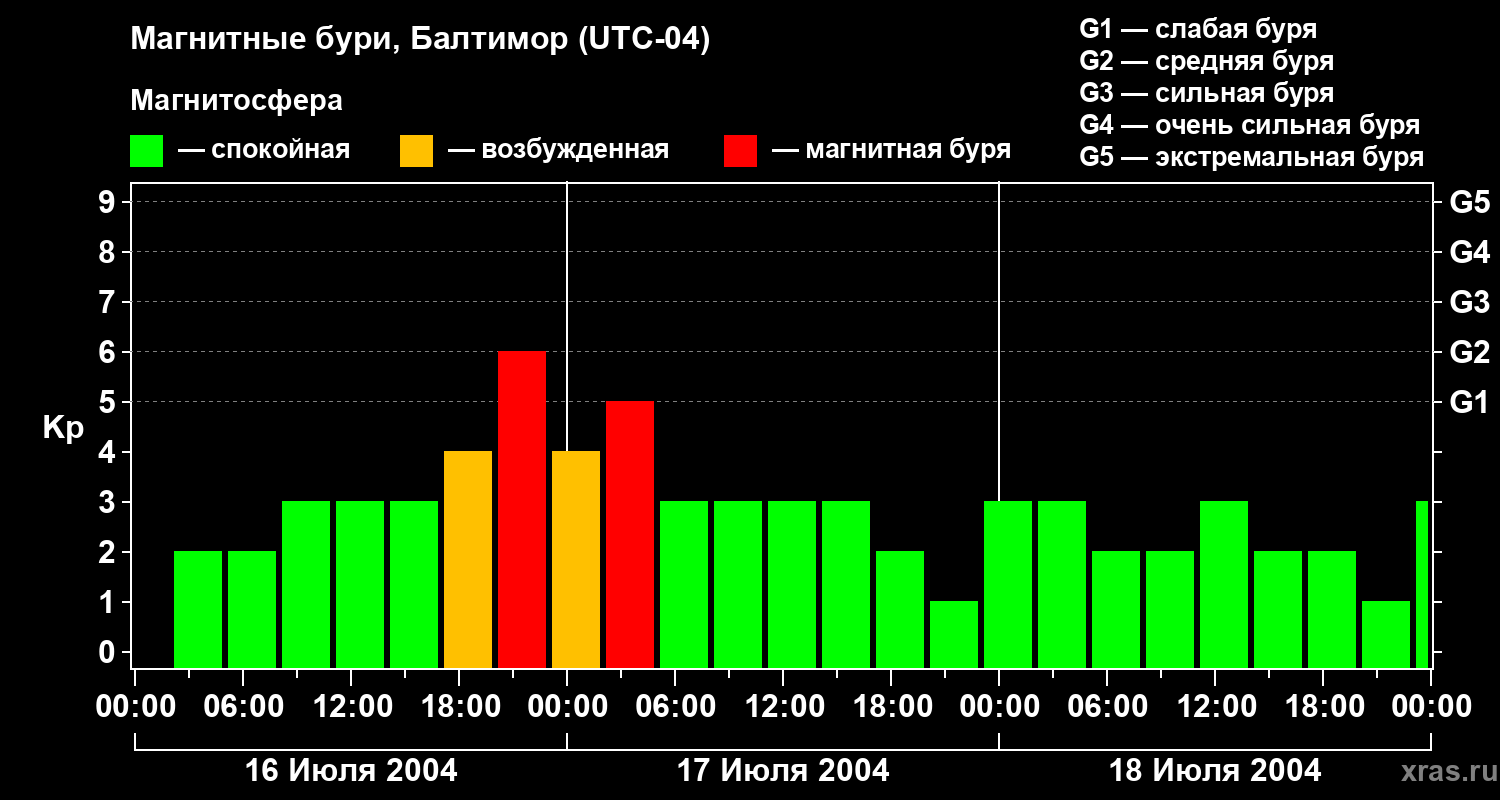Viewport: 1500px width, 800px height.
Task: Click the '17 Июля 2004' date label
Action: coord(783,771)
